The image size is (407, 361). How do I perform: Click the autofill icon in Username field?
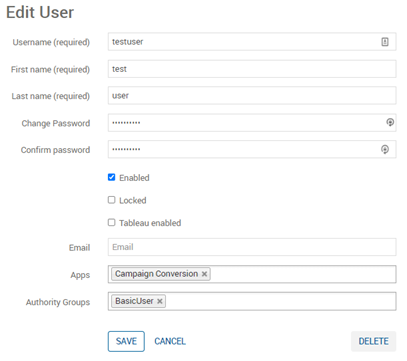click(385, 42)
